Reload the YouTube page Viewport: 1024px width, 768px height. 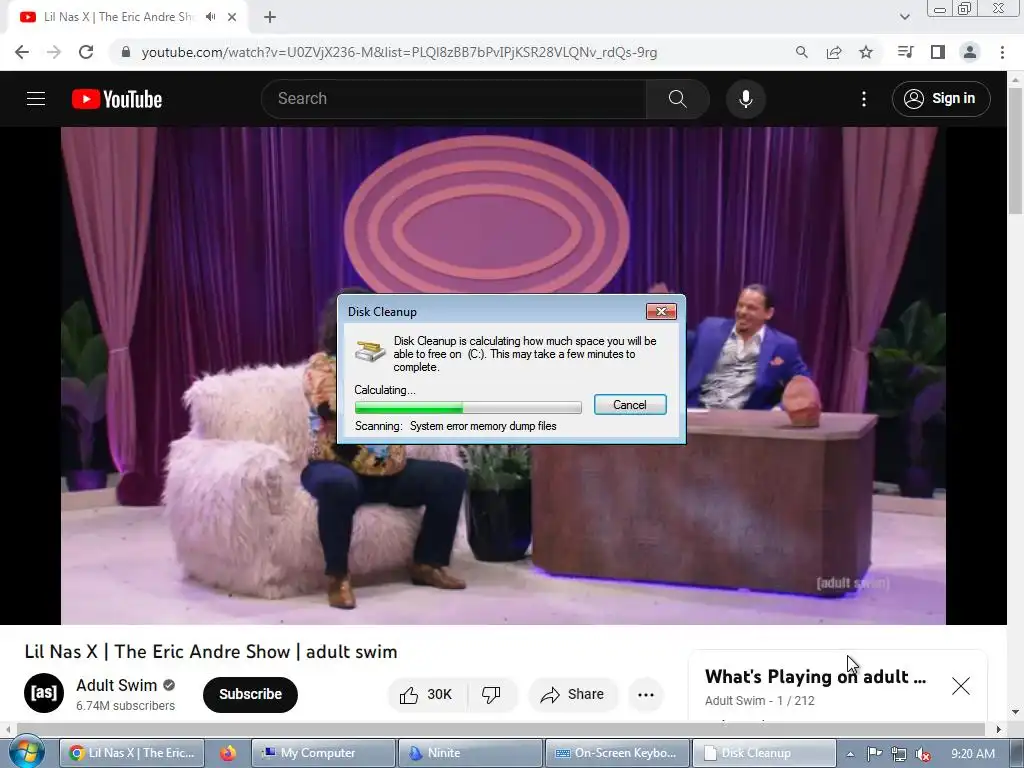click(x=86, y=52)
